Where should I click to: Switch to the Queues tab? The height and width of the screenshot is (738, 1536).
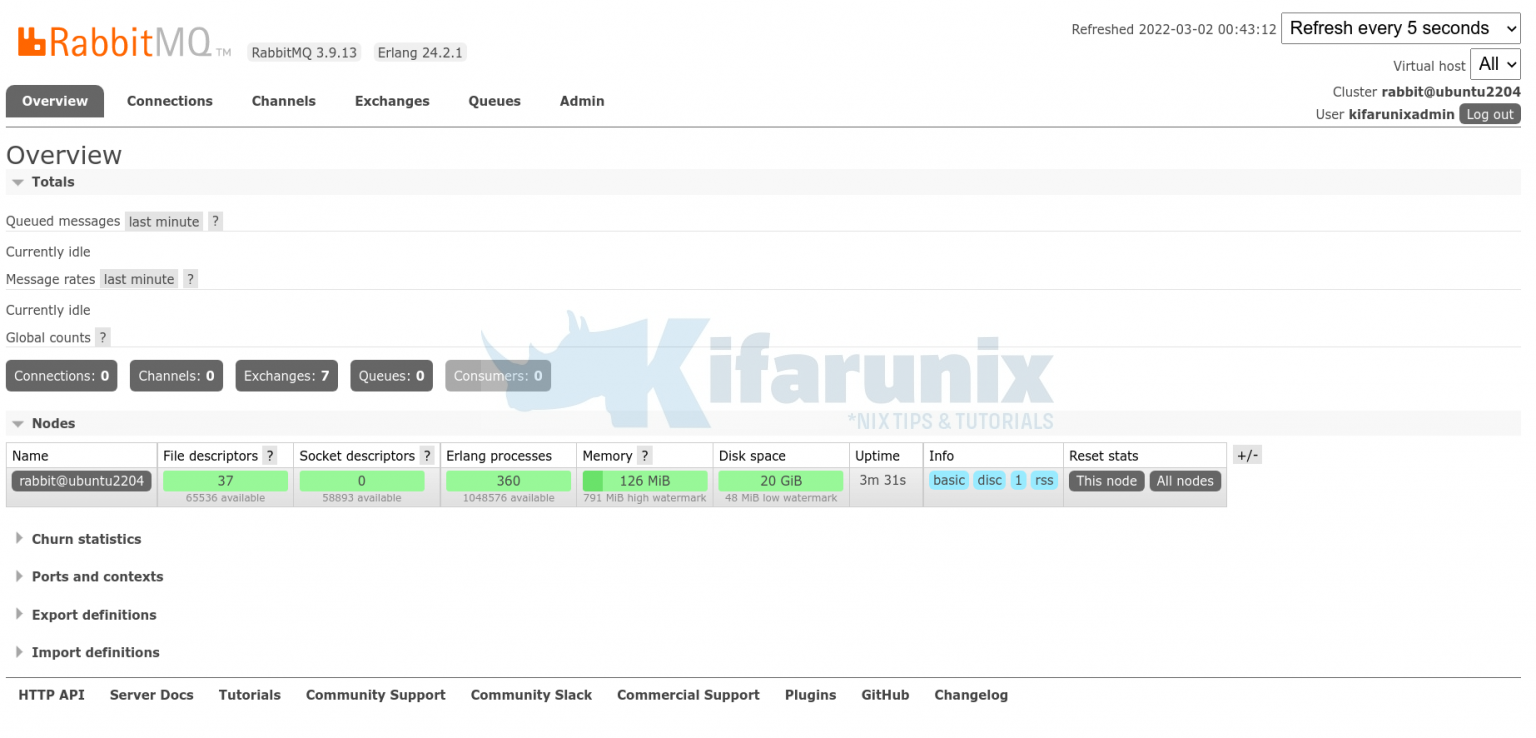(494, 101)
